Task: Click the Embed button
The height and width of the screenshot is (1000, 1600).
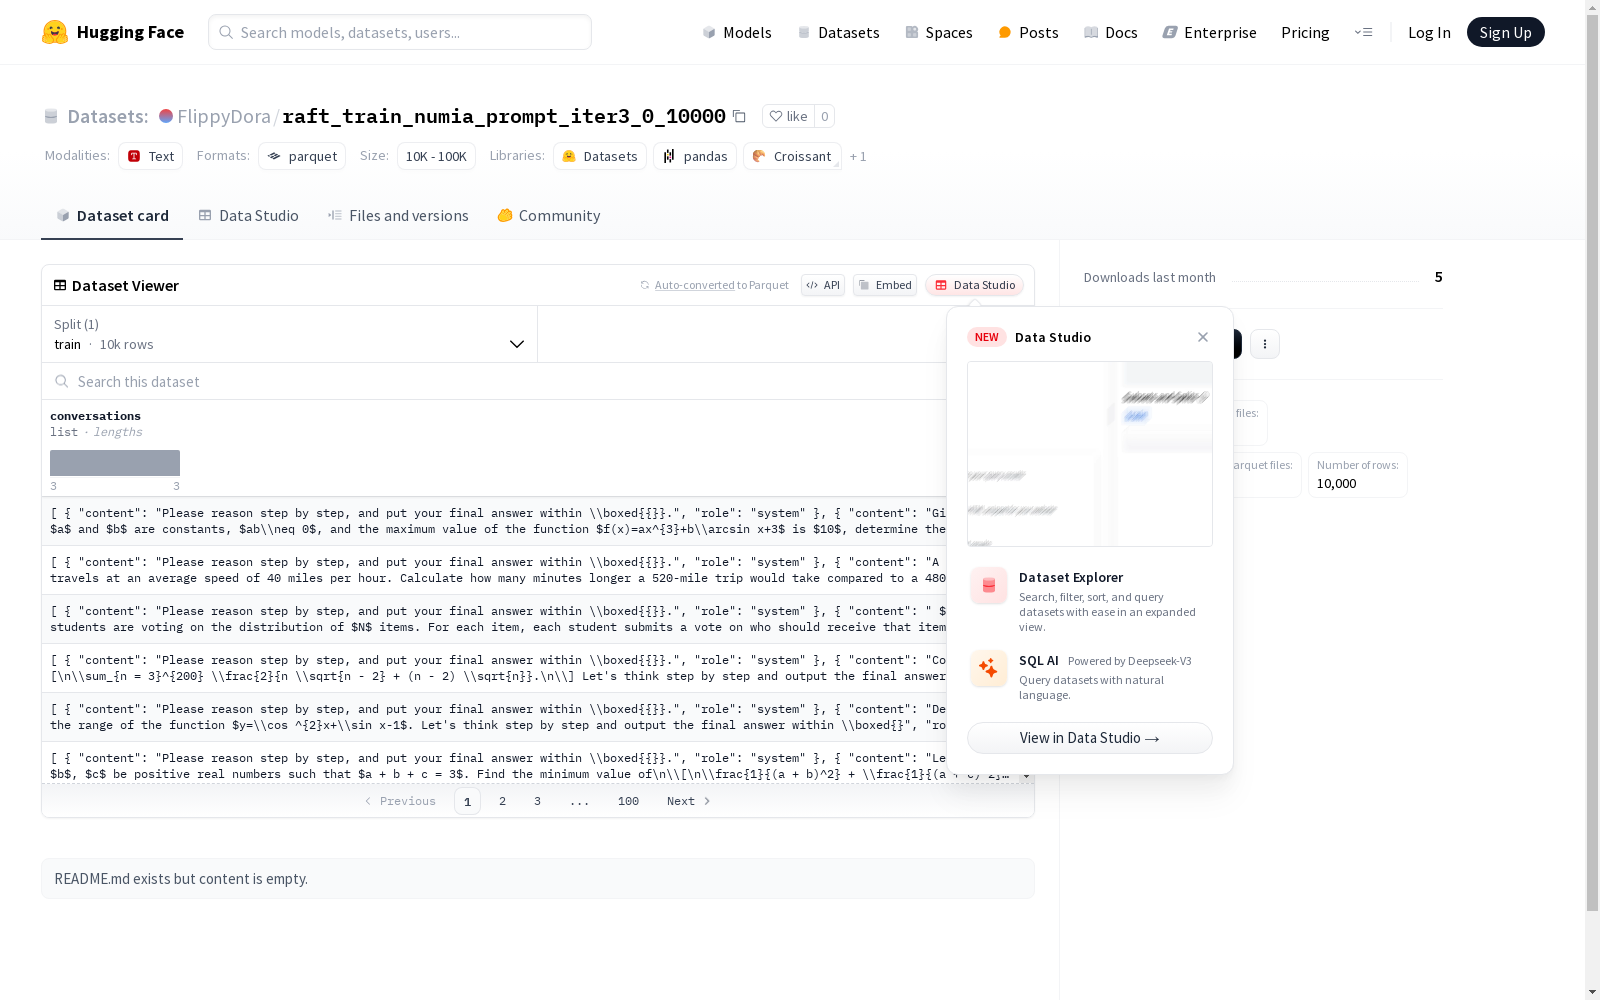Action: tap(885, 285)
